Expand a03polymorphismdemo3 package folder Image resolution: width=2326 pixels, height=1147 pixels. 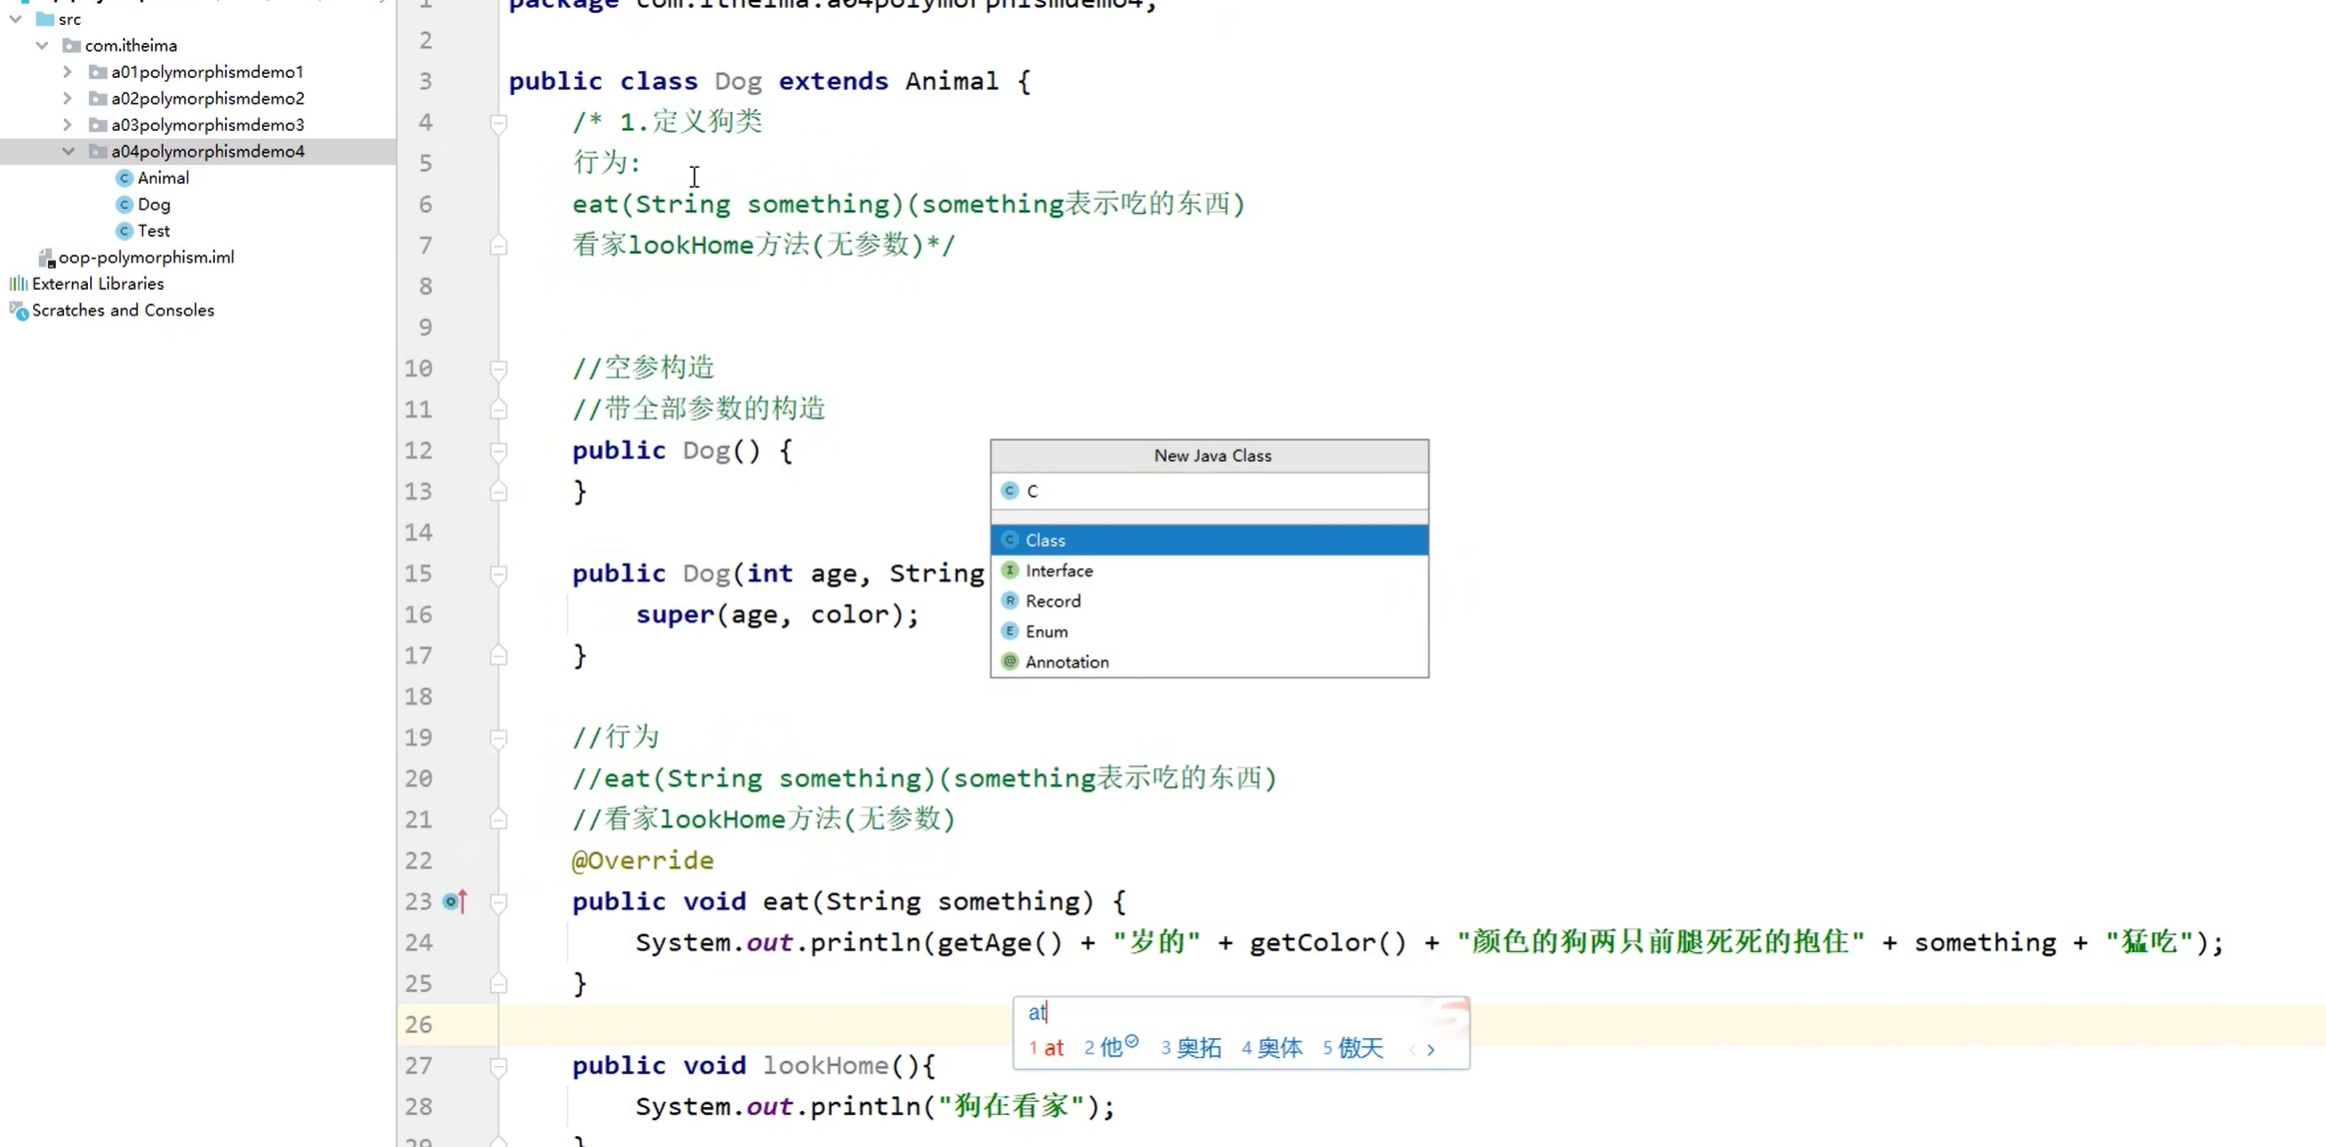[x=67, y=125]
